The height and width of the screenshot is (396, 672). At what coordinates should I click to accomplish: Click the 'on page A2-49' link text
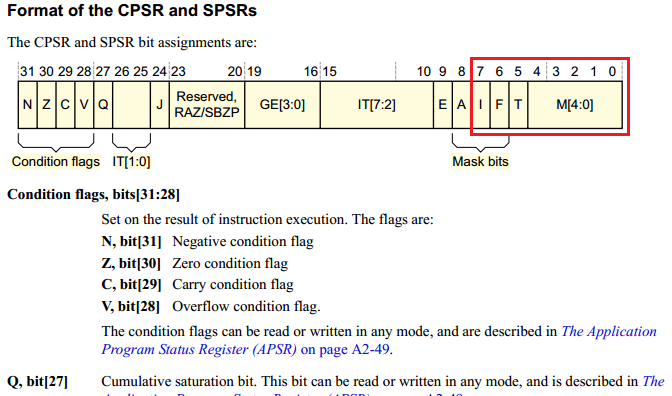coord(346,349)
